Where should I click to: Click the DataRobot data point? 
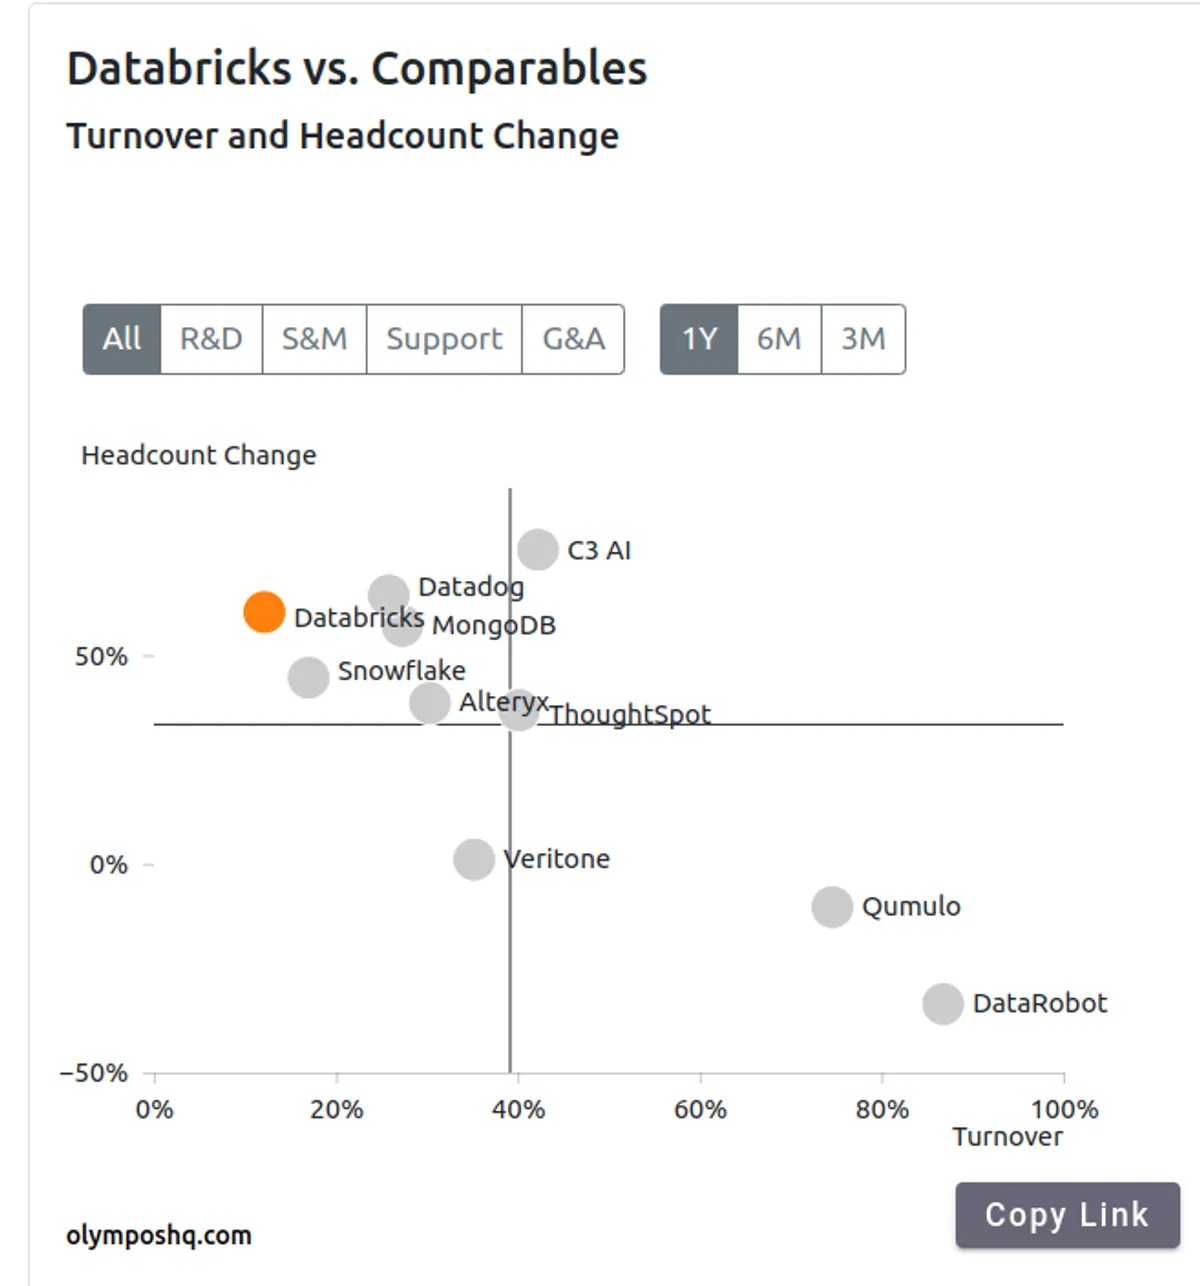coord(943,1004)
